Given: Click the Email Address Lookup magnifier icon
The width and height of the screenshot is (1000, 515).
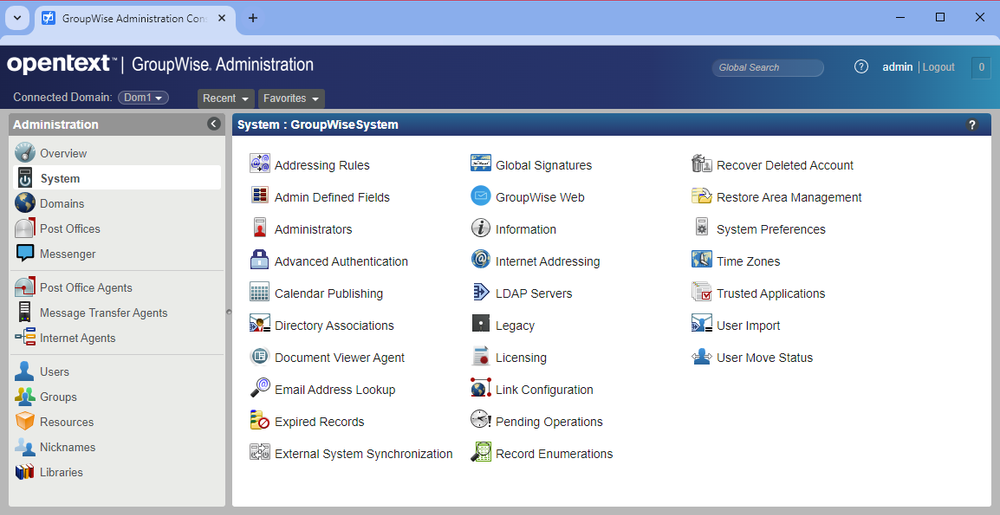Looking at the screenshot, I should tap(260, 388).
